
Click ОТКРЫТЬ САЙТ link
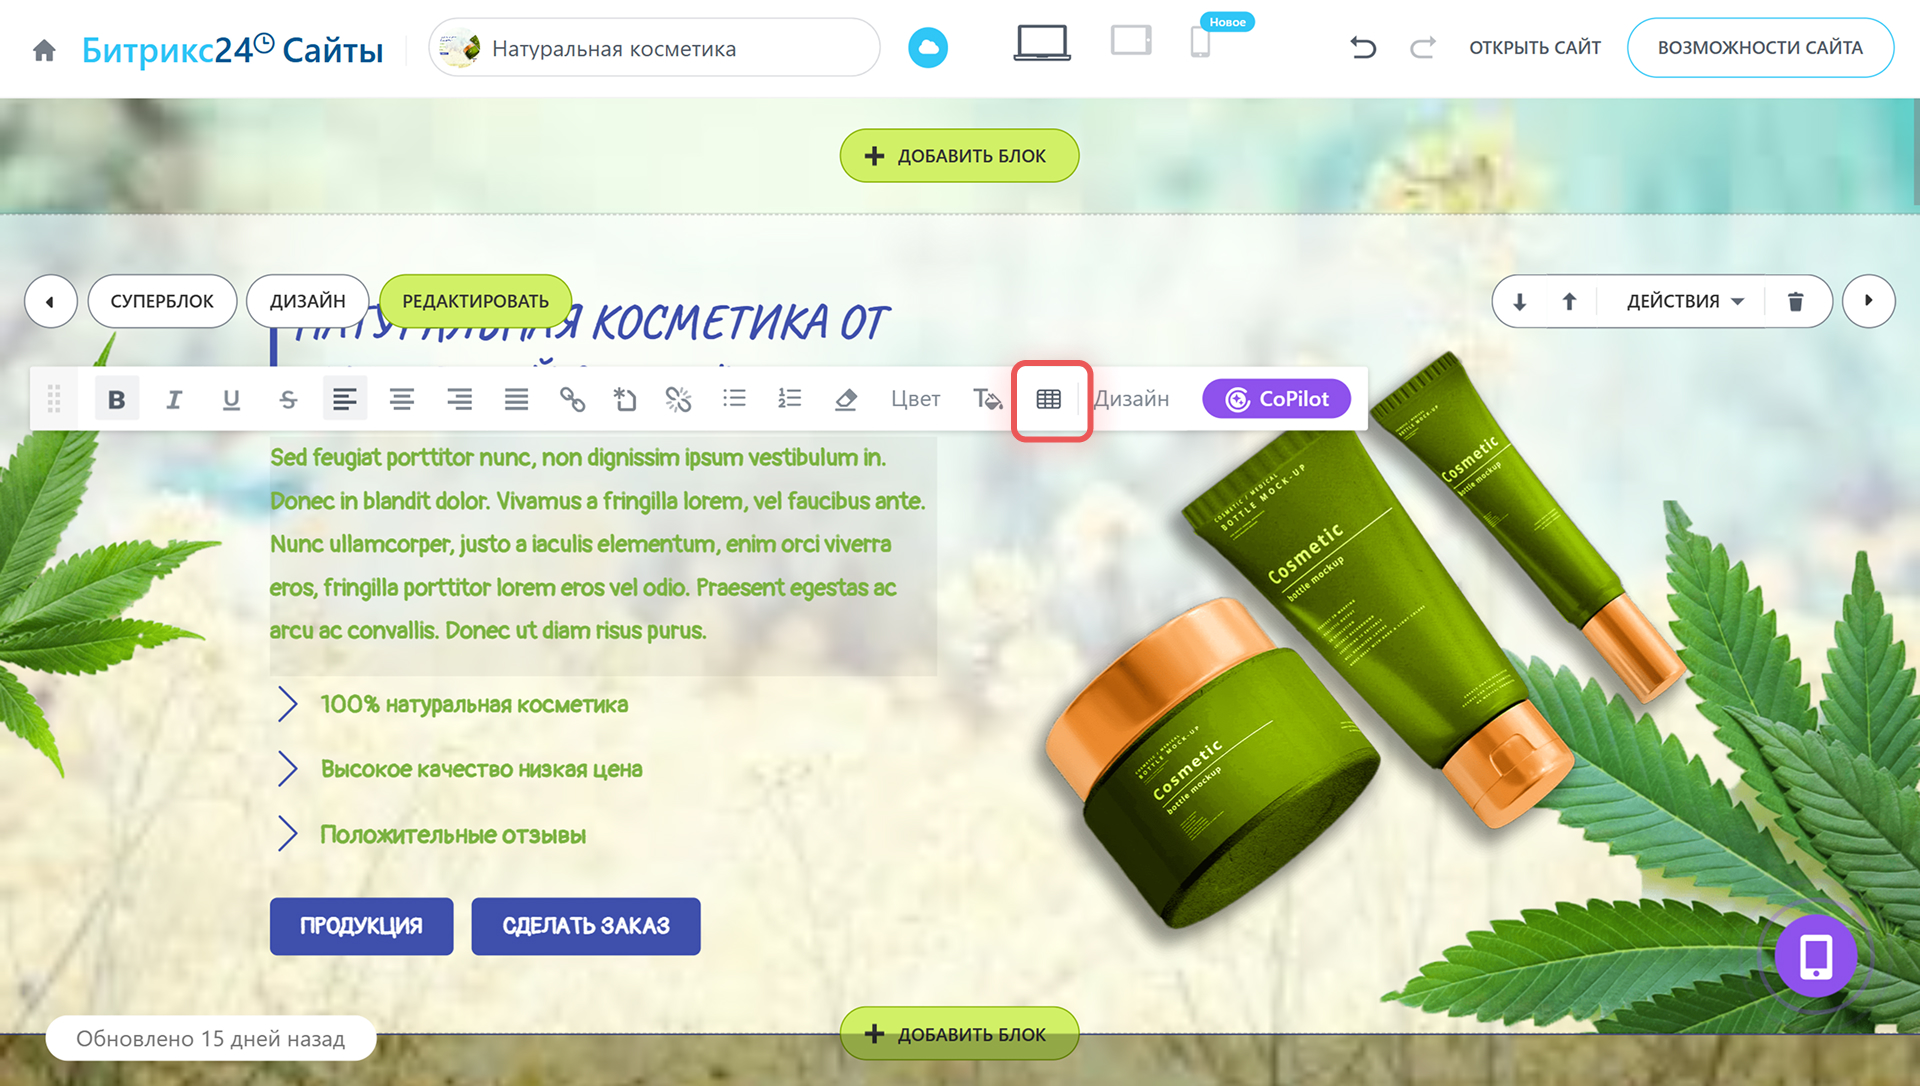click(1534, 47)
